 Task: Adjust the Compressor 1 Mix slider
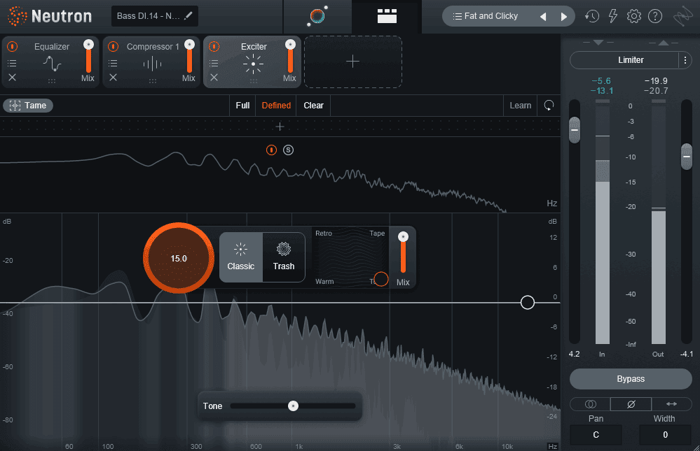tap(189, 57)
